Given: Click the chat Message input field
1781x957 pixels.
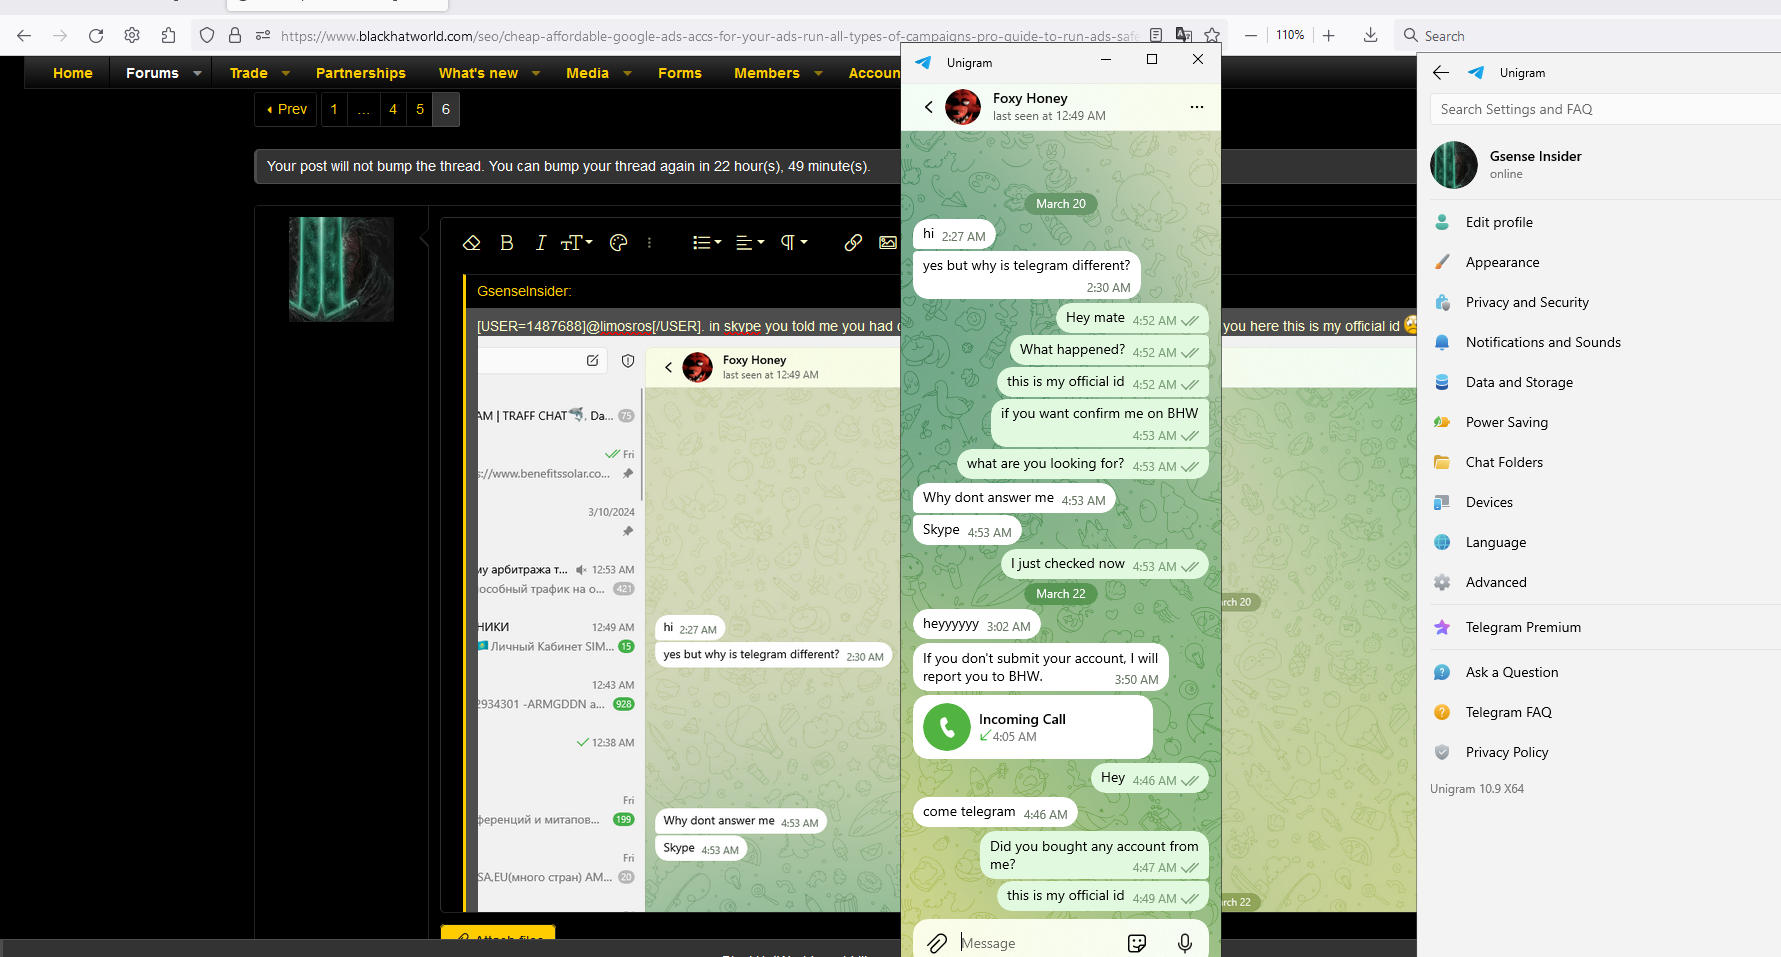Looking at the screenshot, I should 1037,943.
